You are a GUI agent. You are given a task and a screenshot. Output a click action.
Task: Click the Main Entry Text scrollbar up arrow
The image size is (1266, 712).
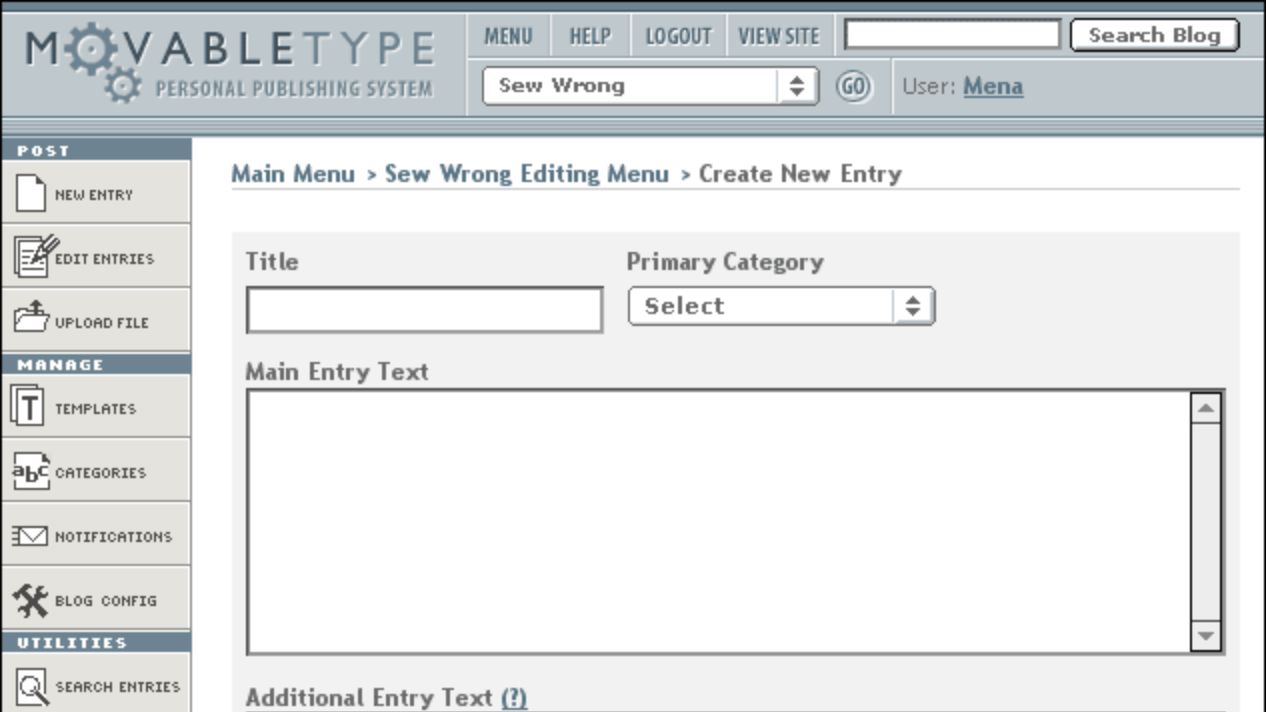(x=1206, y=408)
